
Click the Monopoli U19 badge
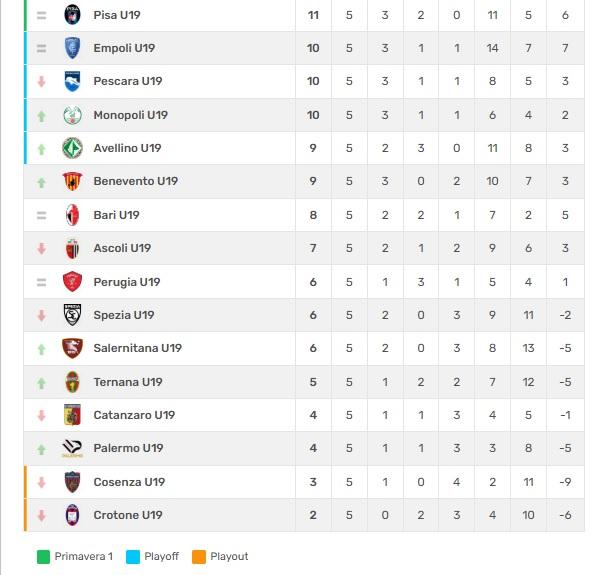click(x=72, y=115)
